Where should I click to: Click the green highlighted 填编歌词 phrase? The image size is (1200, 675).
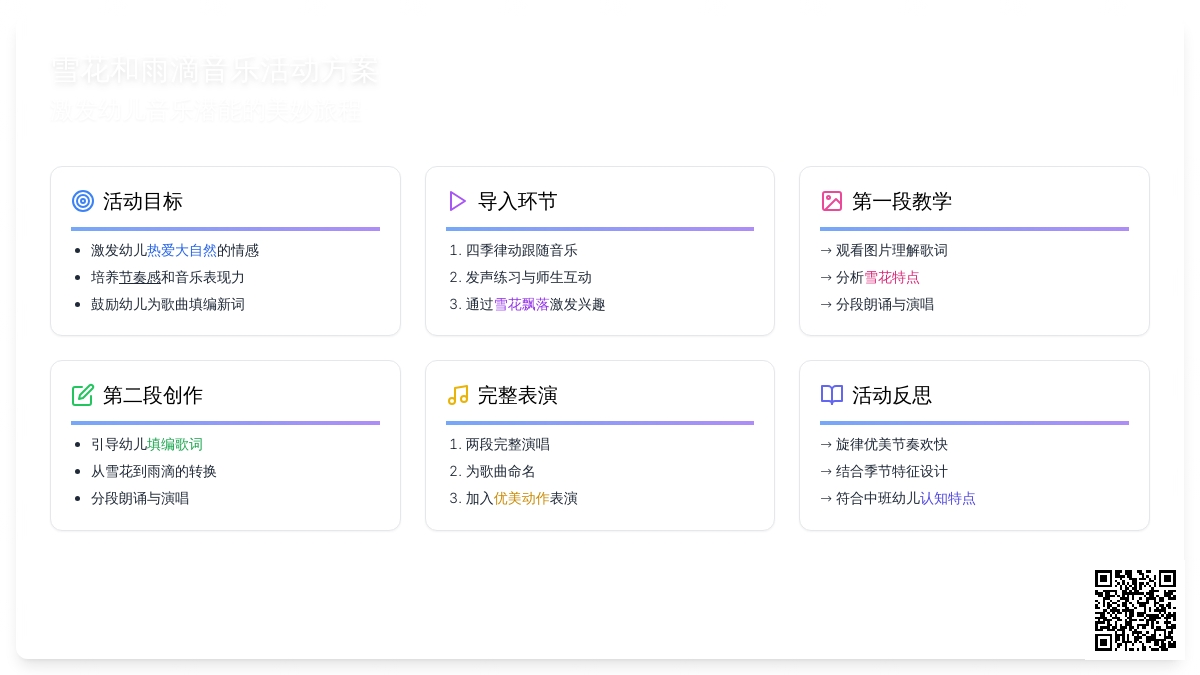[x=175, y=444]
